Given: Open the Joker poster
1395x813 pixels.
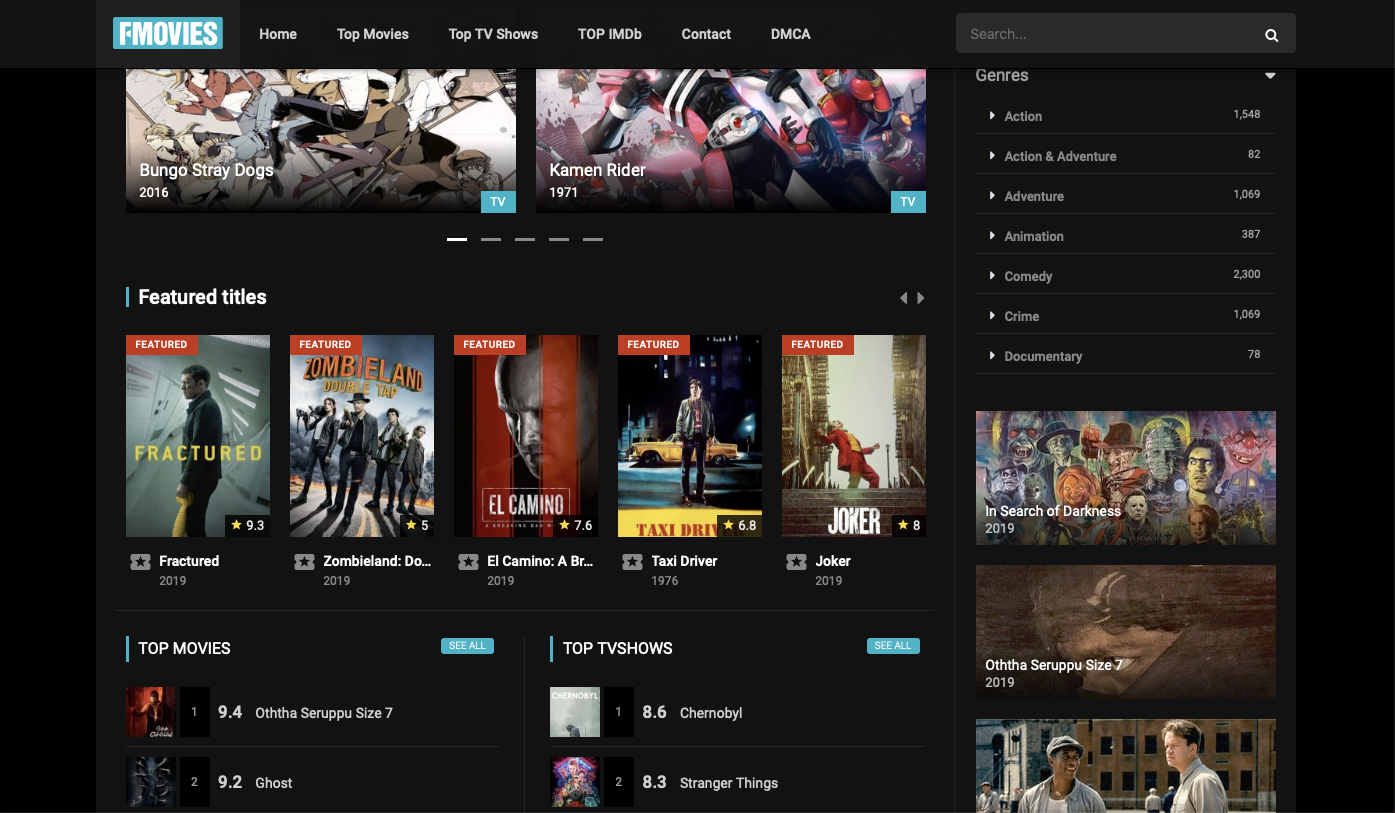Looking at the screenshot, I should pyautogui.click(x=854, y=436).
